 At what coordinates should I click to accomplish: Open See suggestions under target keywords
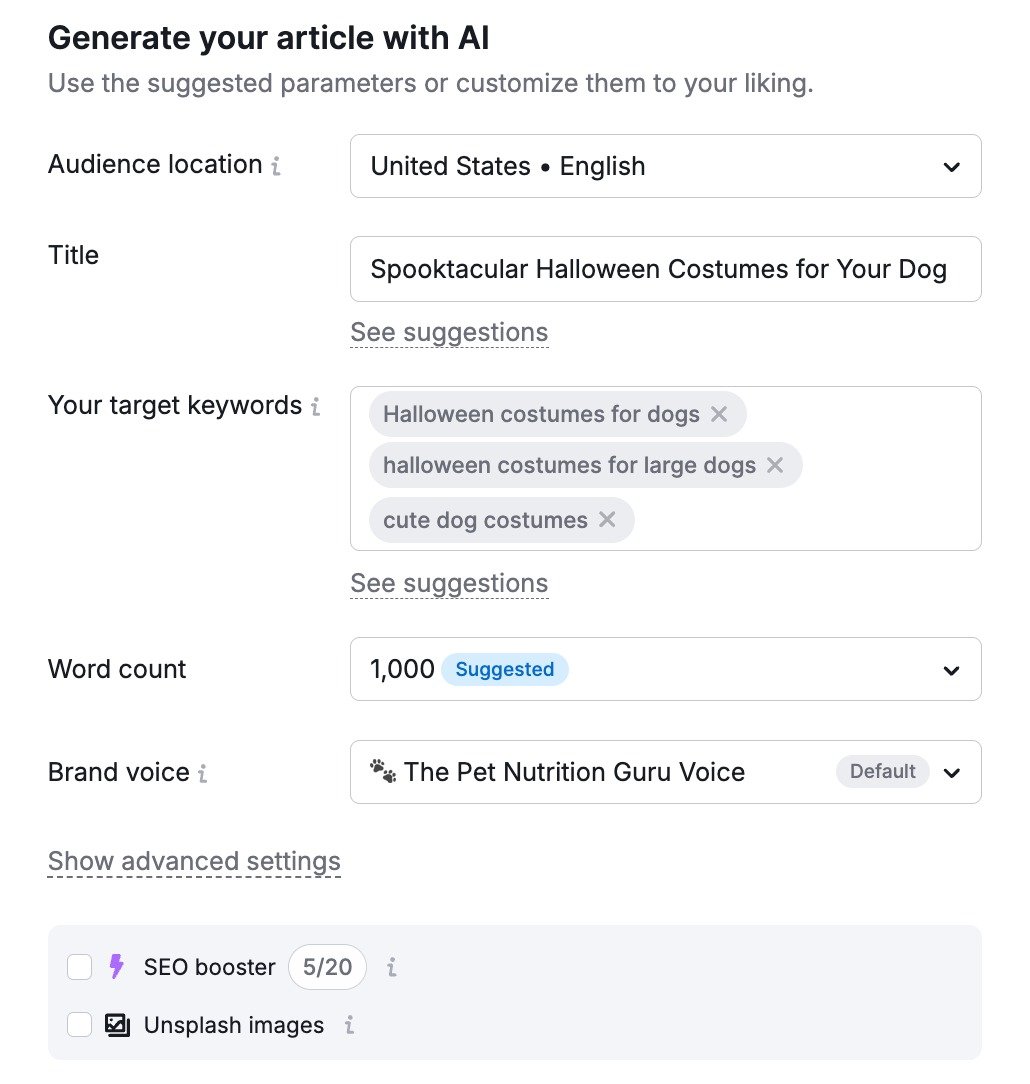click(449, 583)
